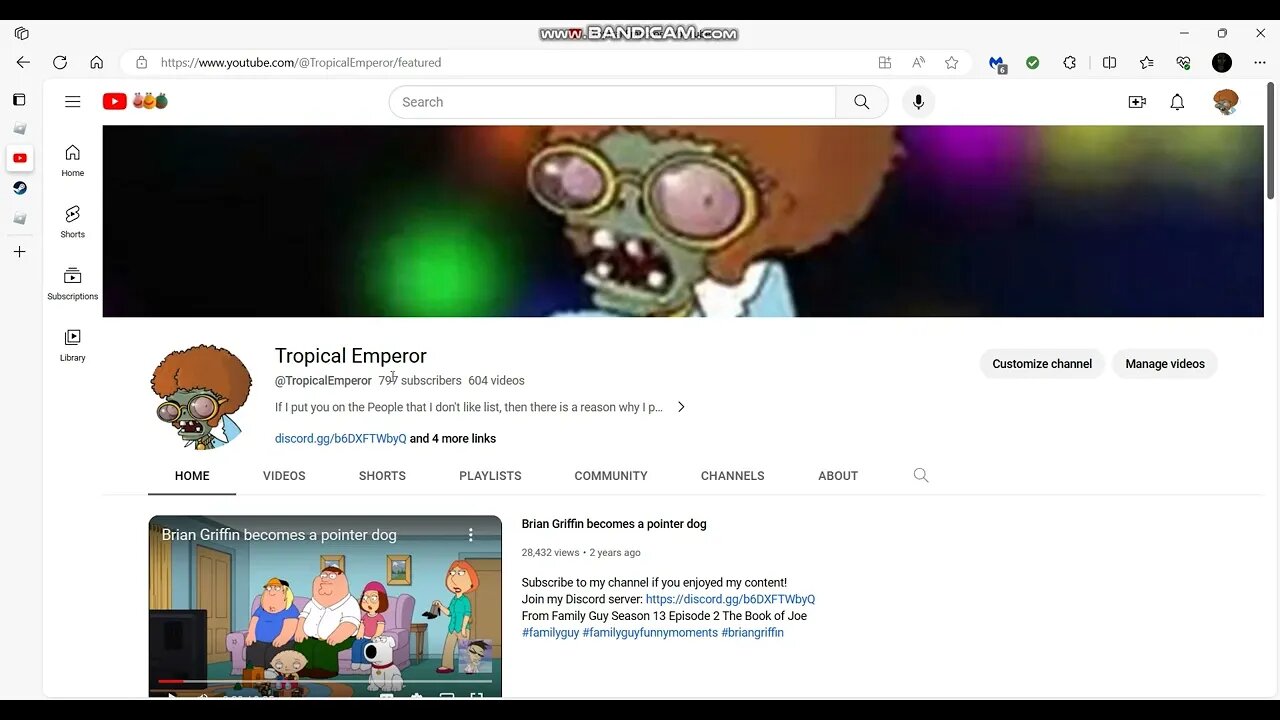
Task: Go back in the browser
Action: click(23, 62)
